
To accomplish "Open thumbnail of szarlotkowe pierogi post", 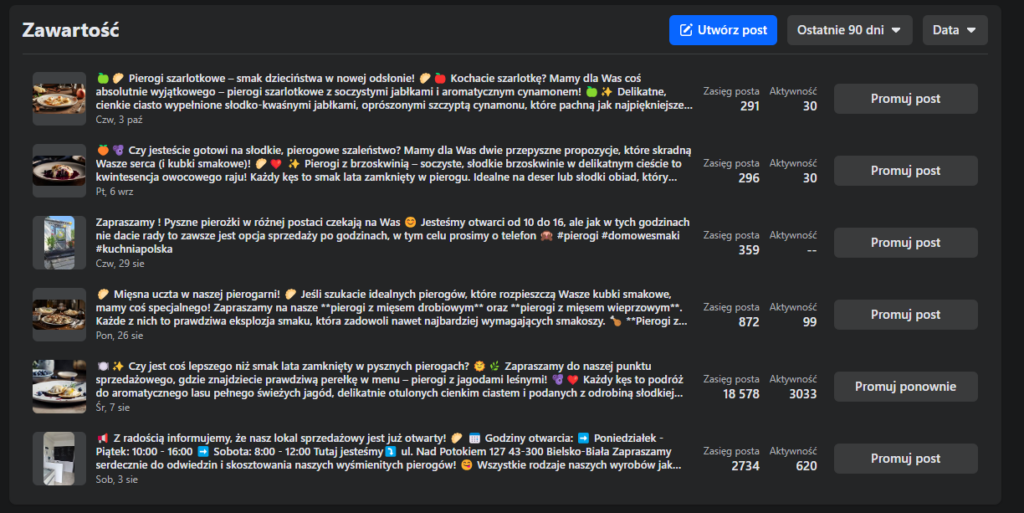I will (x=59, y=99).
